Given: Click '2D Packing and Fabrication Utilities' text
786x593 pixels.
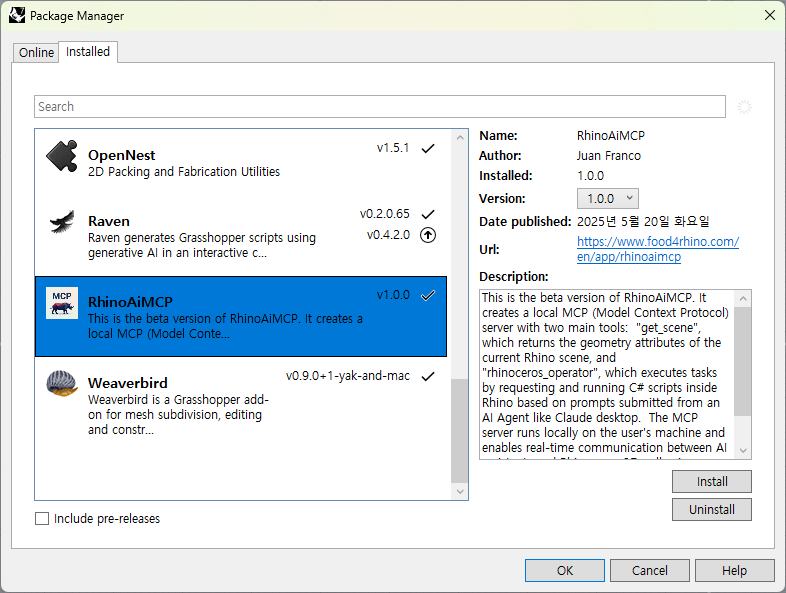Looking at the screenshot, I should [184, 171].
